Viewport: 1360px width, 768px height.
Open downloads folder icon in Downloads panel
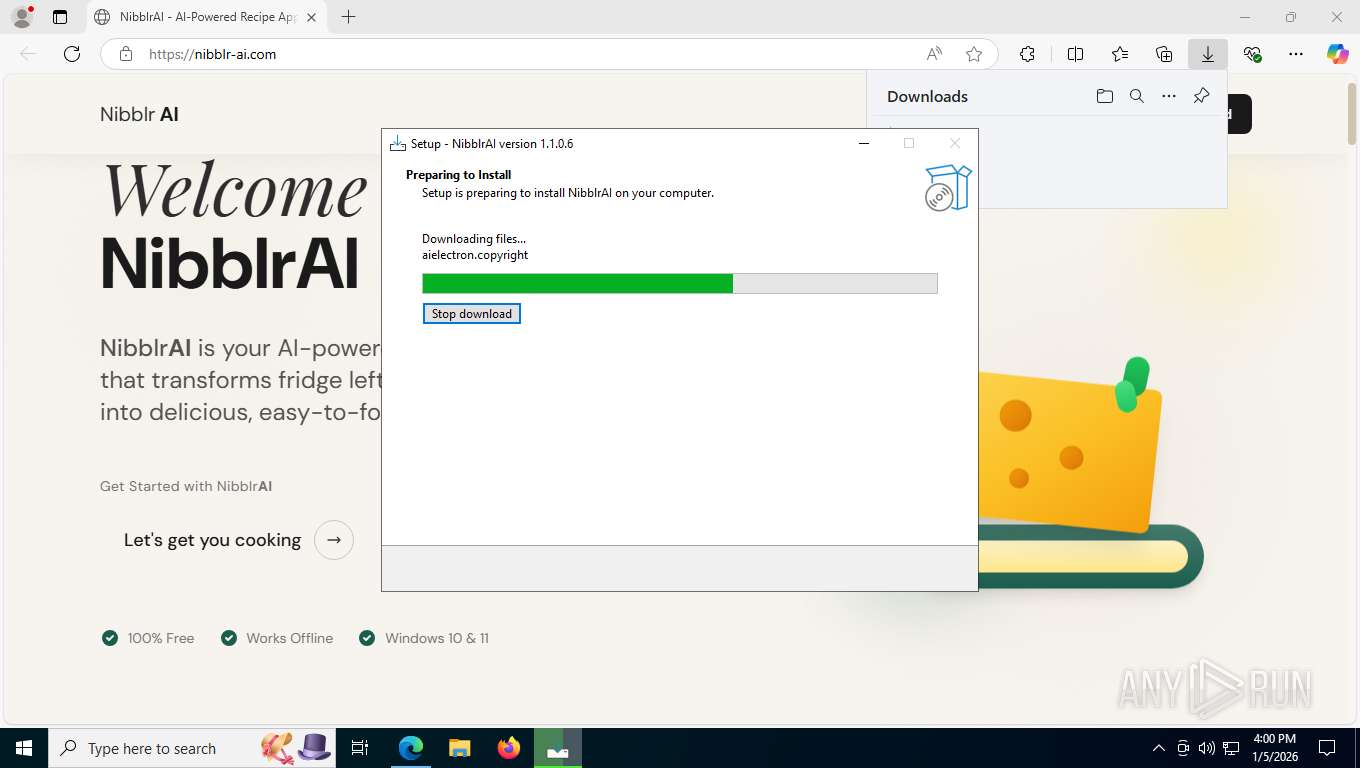(x=1104, y=96)
